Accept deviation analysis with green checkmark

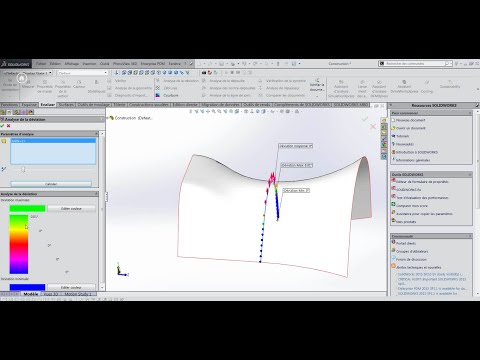[x=2, y=126]
